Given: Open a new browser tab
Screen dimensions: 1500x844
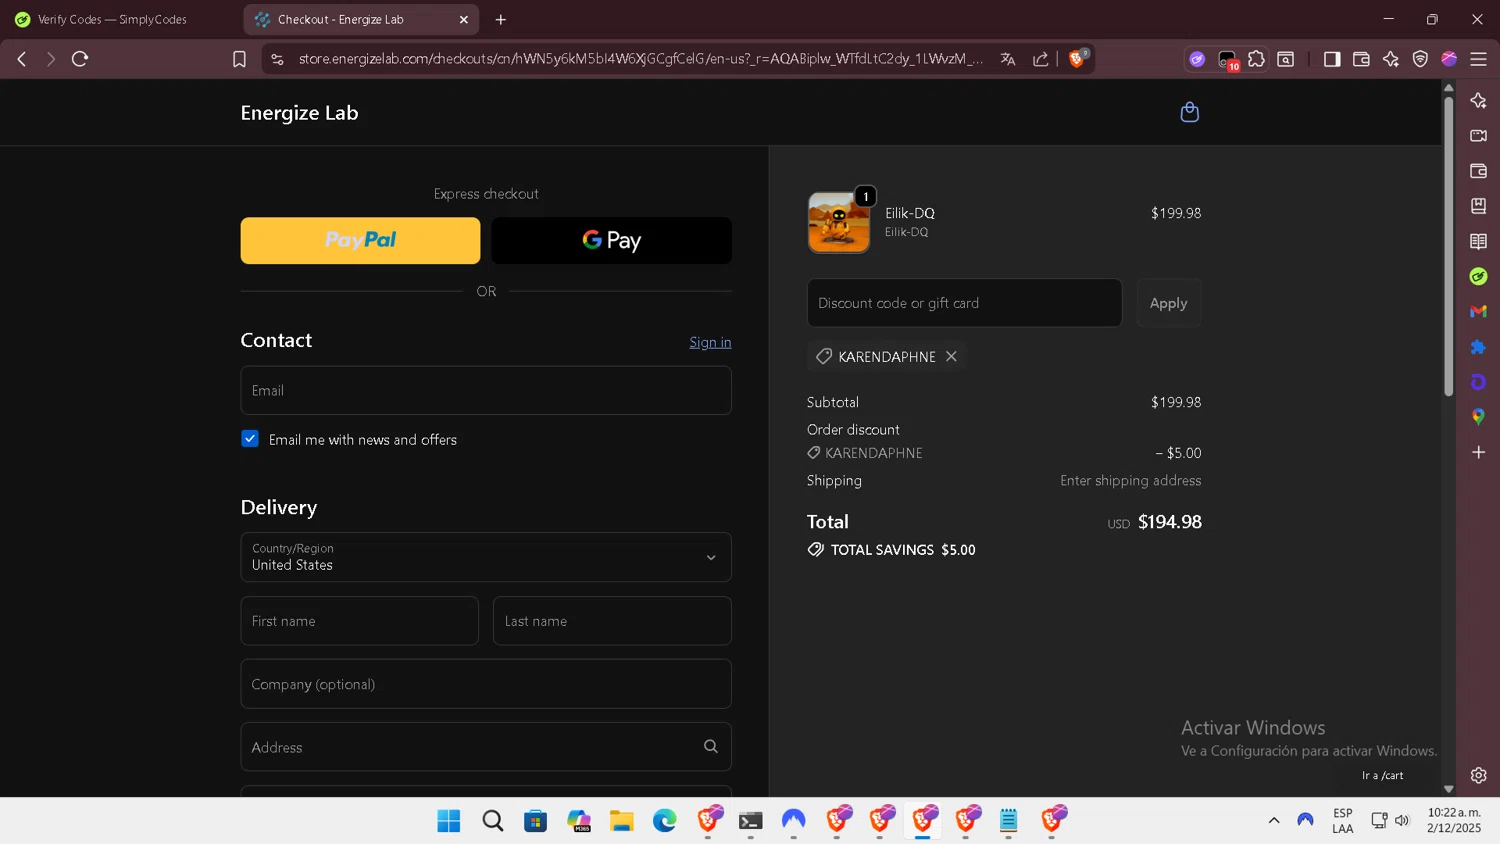Looking at the screenshot, I should pyautogui.click(x=501, y=19).
